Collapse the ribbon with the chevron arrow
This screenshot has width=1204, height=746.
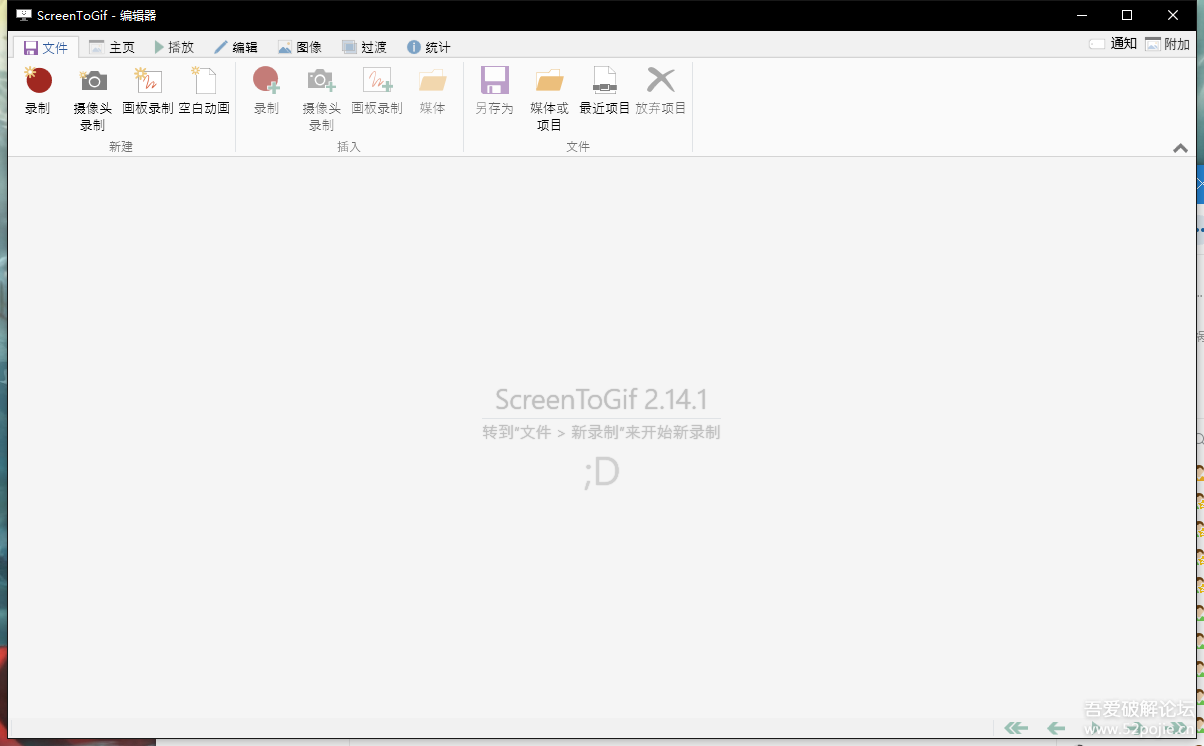(x=1181, y=148)
